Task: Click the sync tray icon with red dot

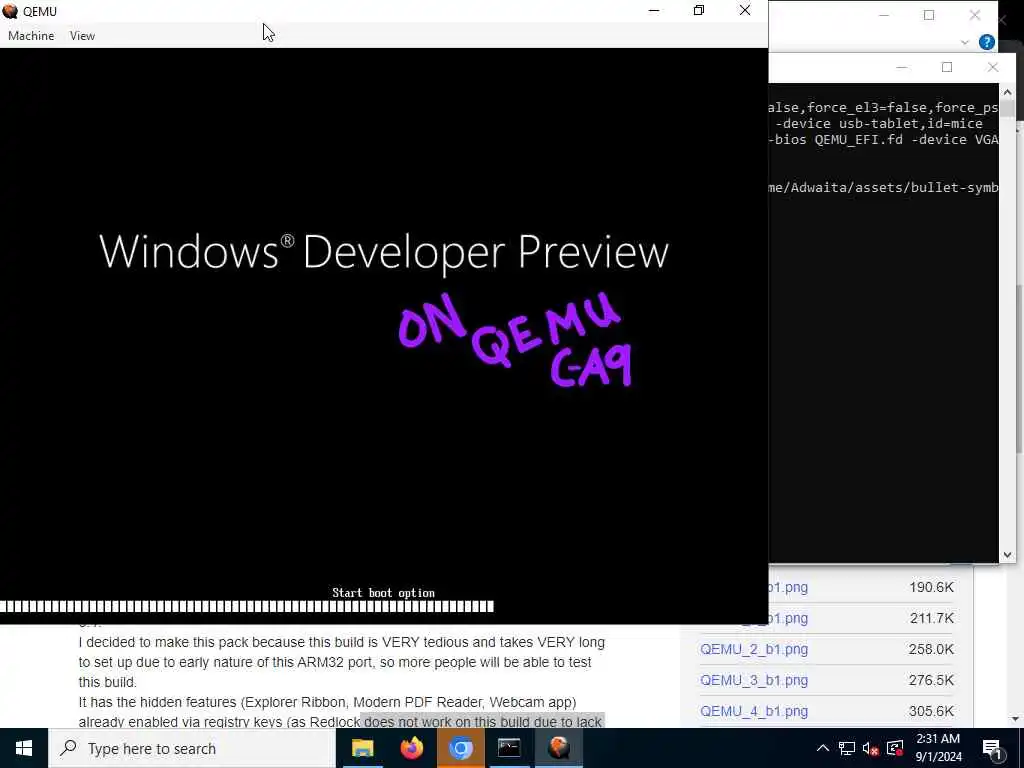Action: [895, 748]
